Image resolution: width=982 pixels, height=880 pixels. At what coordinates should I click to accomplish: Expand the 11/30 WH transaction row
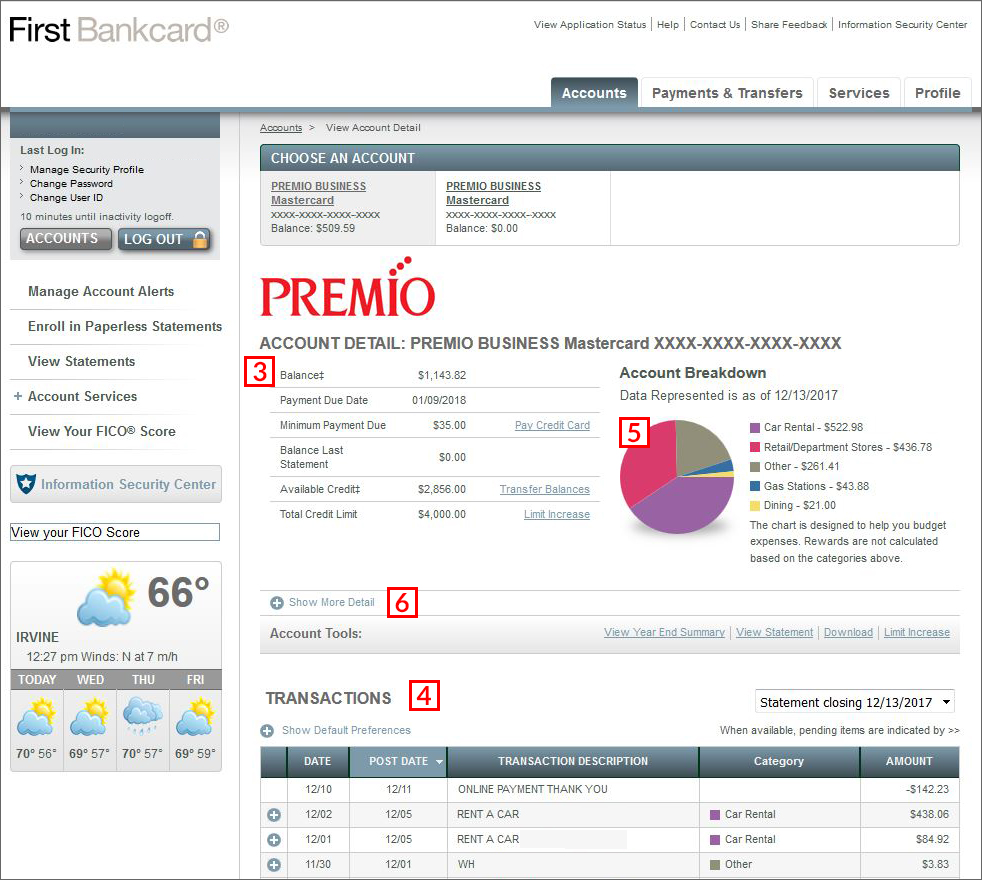pyautogui.click(x=274, y=865)
